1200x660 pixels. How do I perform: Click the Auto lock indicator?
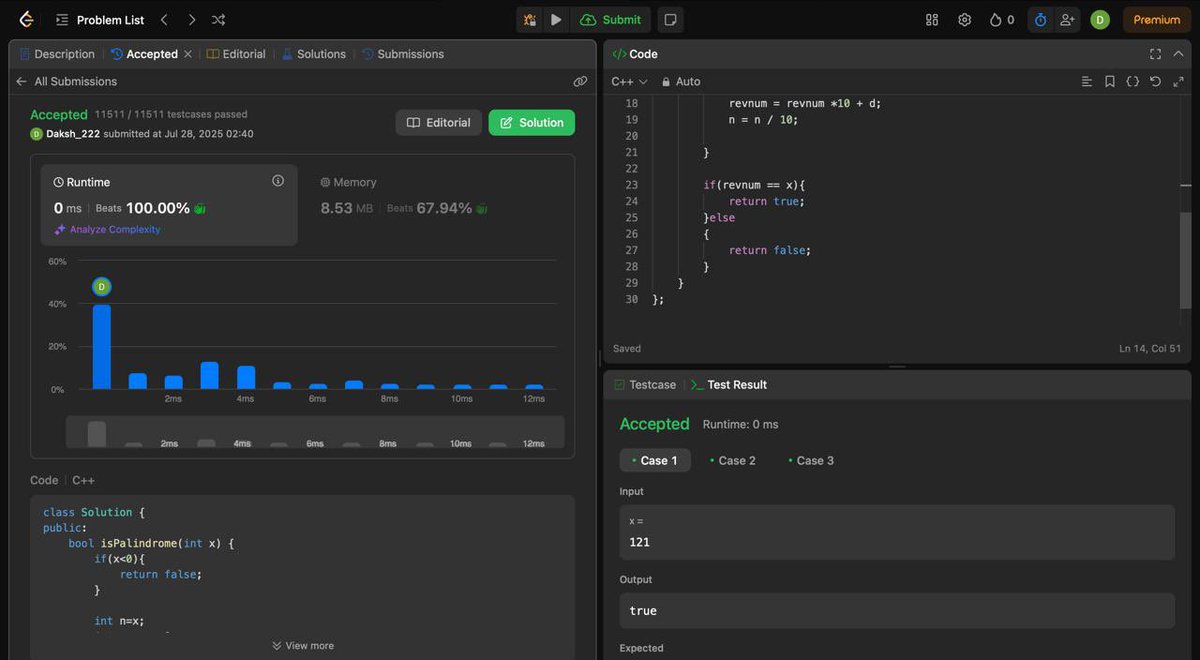coord(681,81)
